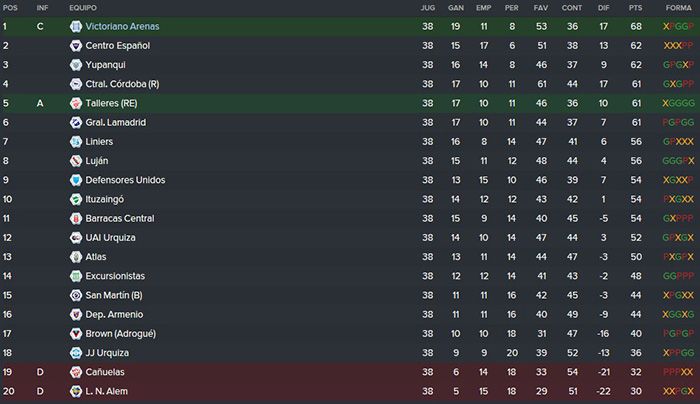Sort table by POS column header
This screenshot has width=700, height=404.
(x=10, y=8)
